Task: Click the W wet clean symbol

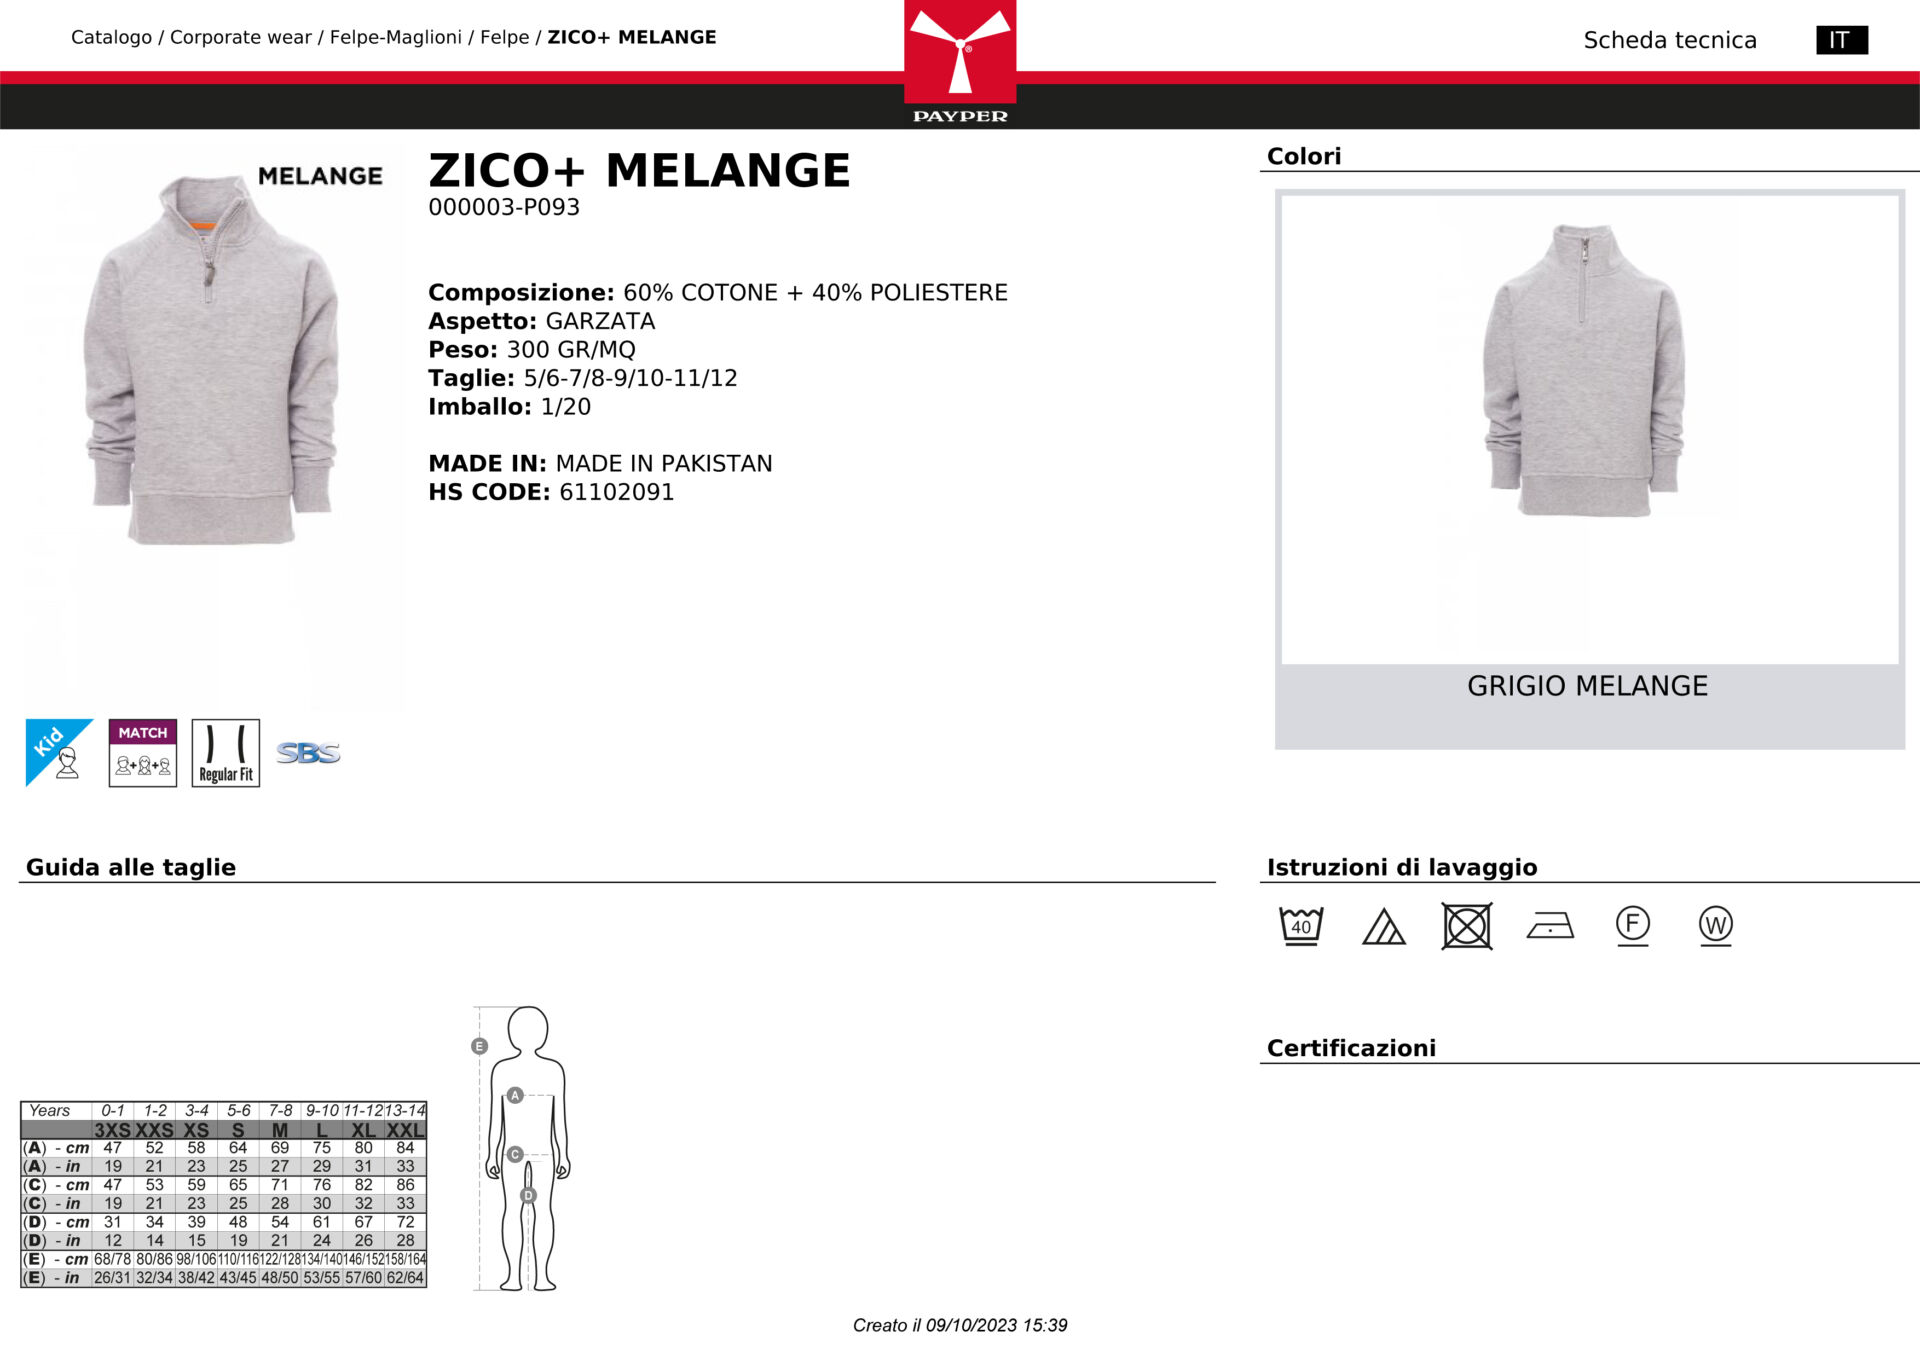Action: tap(1716, 925)
